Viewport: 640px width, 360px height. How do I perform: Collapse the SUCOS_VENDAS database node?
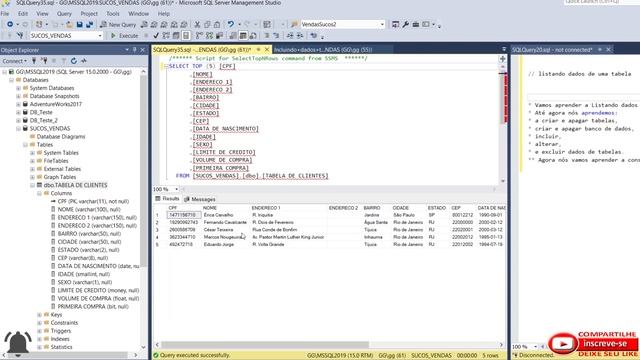click(18, 129)
